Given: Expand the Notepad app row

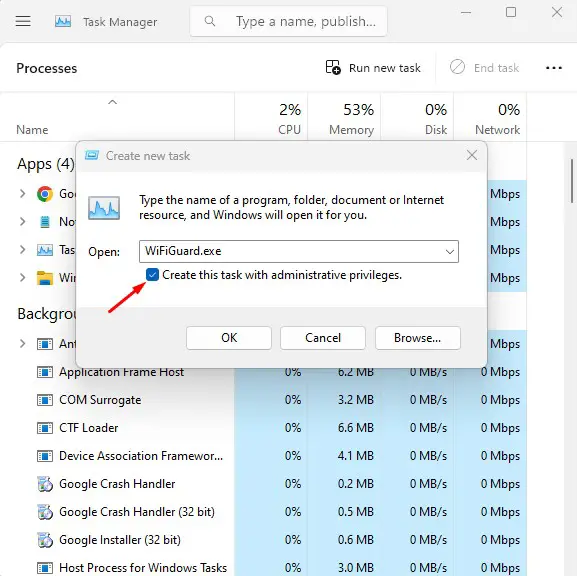Looking at the screenshot, I should 22,221.
